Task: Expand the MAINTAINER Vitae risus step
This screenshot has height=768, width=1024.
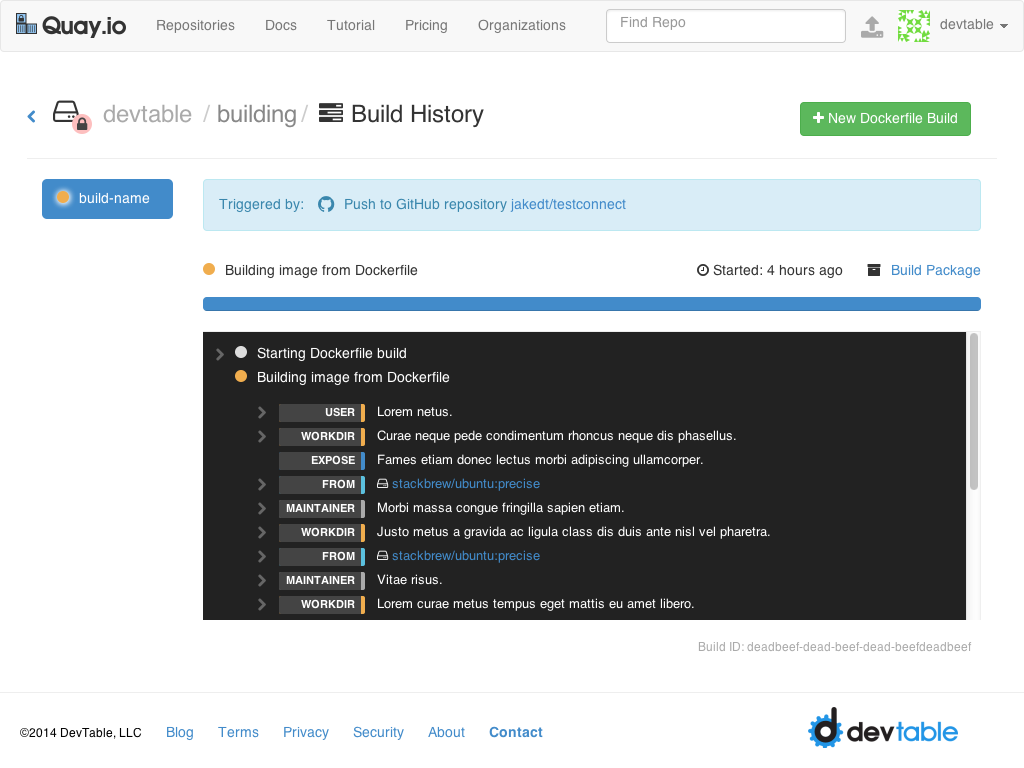Action: (262, 580)
